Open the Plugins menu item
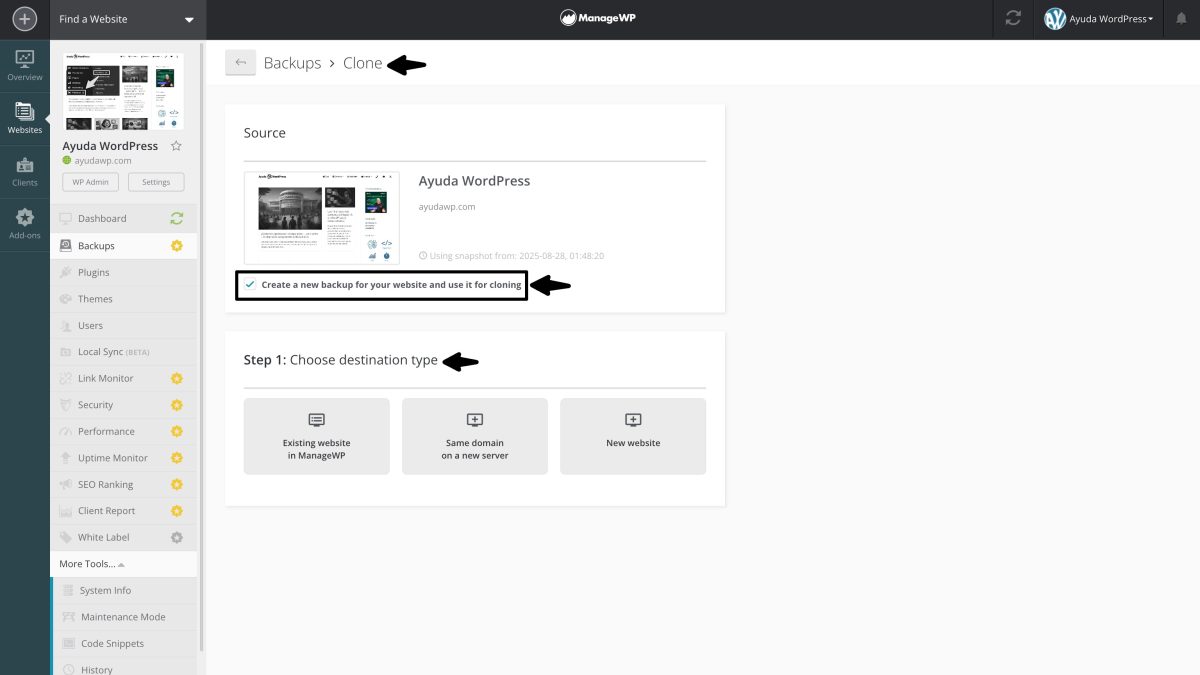Image resolution: width=1200 pixels, height=675 pixels. click(95, 272)
